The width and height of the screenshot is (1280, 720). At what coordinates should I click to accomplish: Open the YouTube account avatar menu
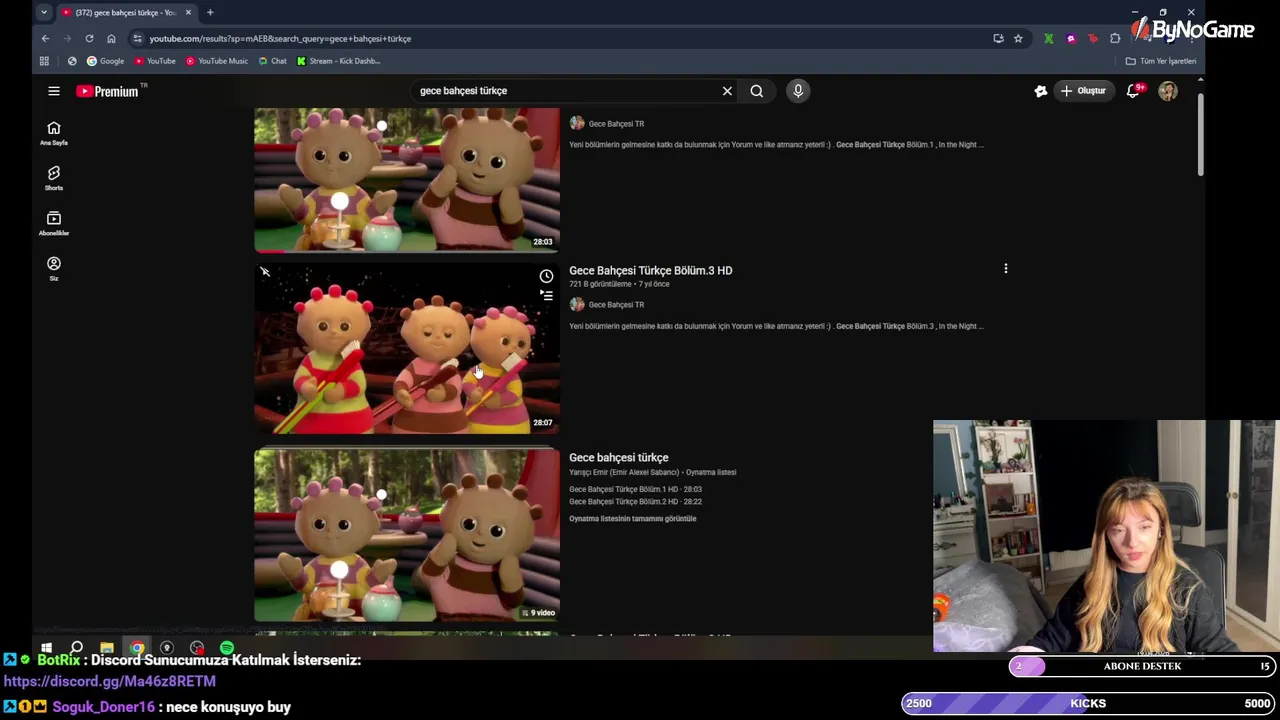(x=1168, y=91)
